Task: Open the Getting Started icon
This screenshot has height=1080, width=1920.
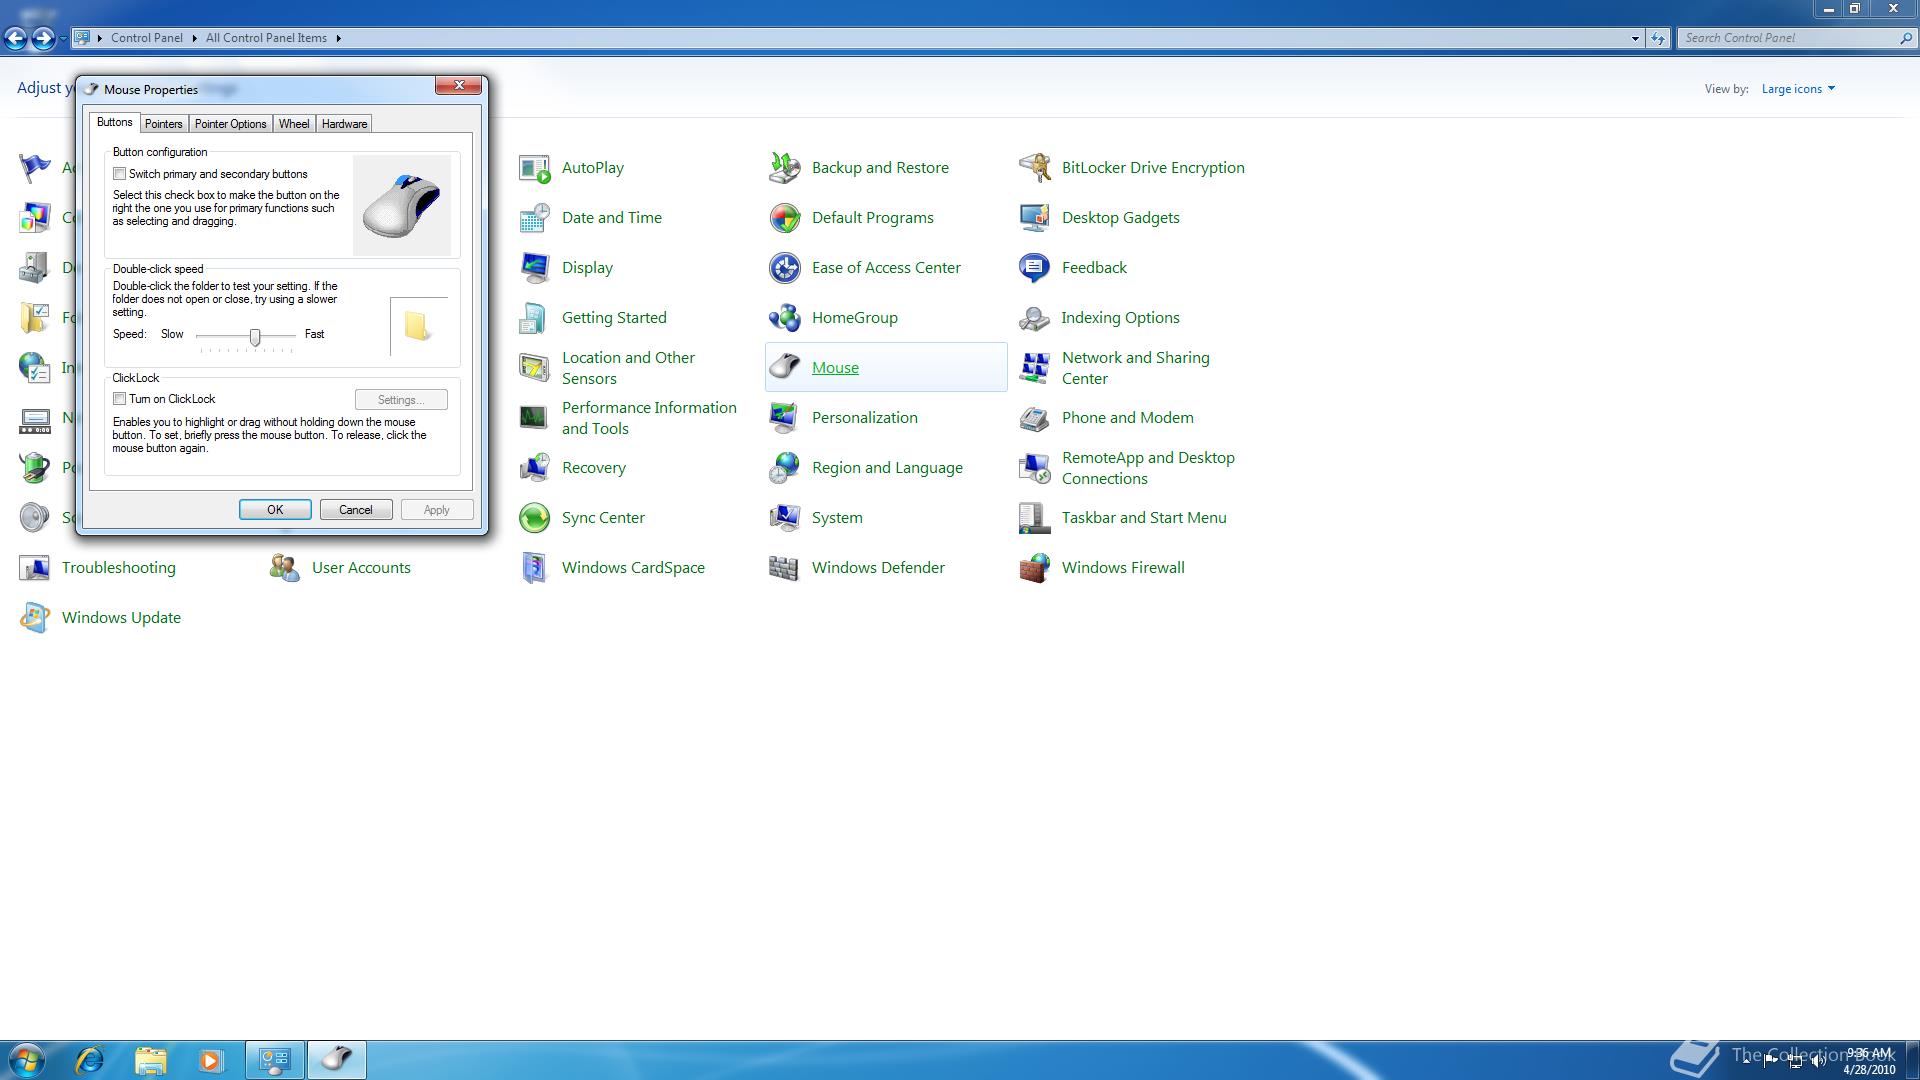Action: [x=535, y=318]
